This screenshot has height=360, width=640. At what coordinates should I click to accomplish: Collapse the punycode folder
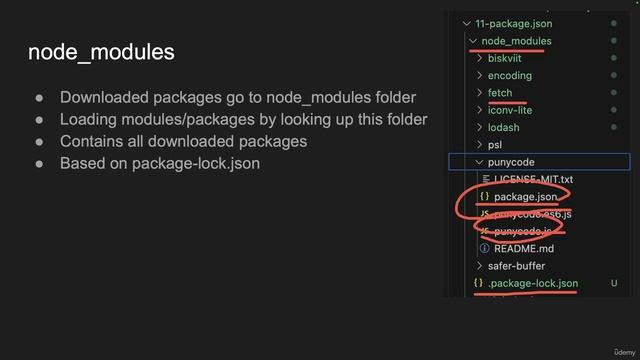point(479,162)
